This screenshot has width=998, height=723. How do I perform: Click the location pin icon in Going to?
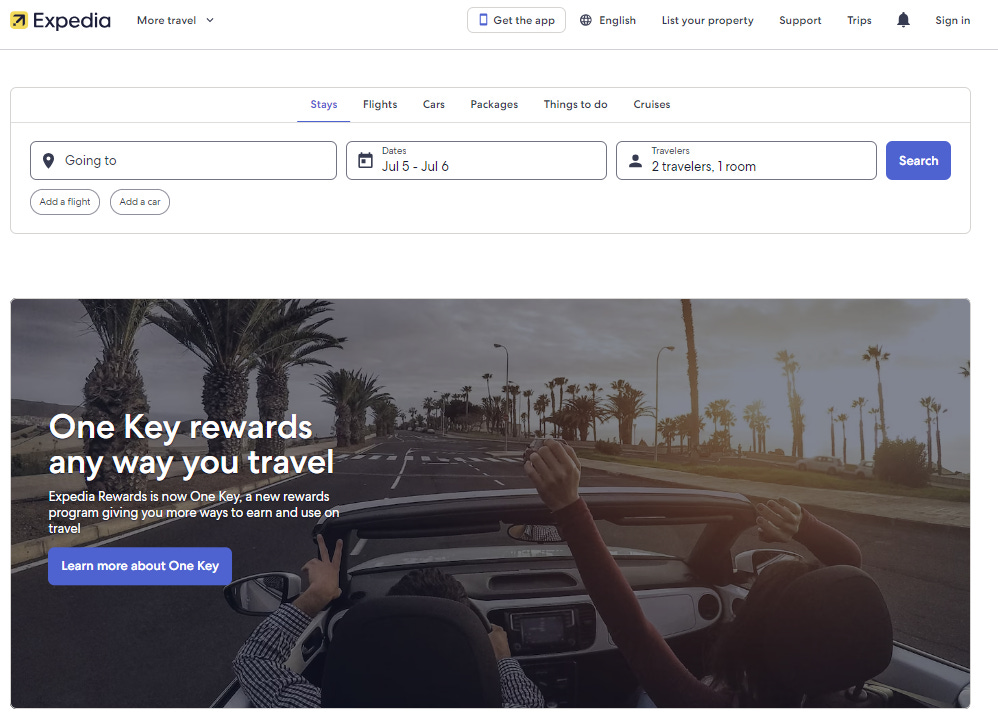[48, 161]
